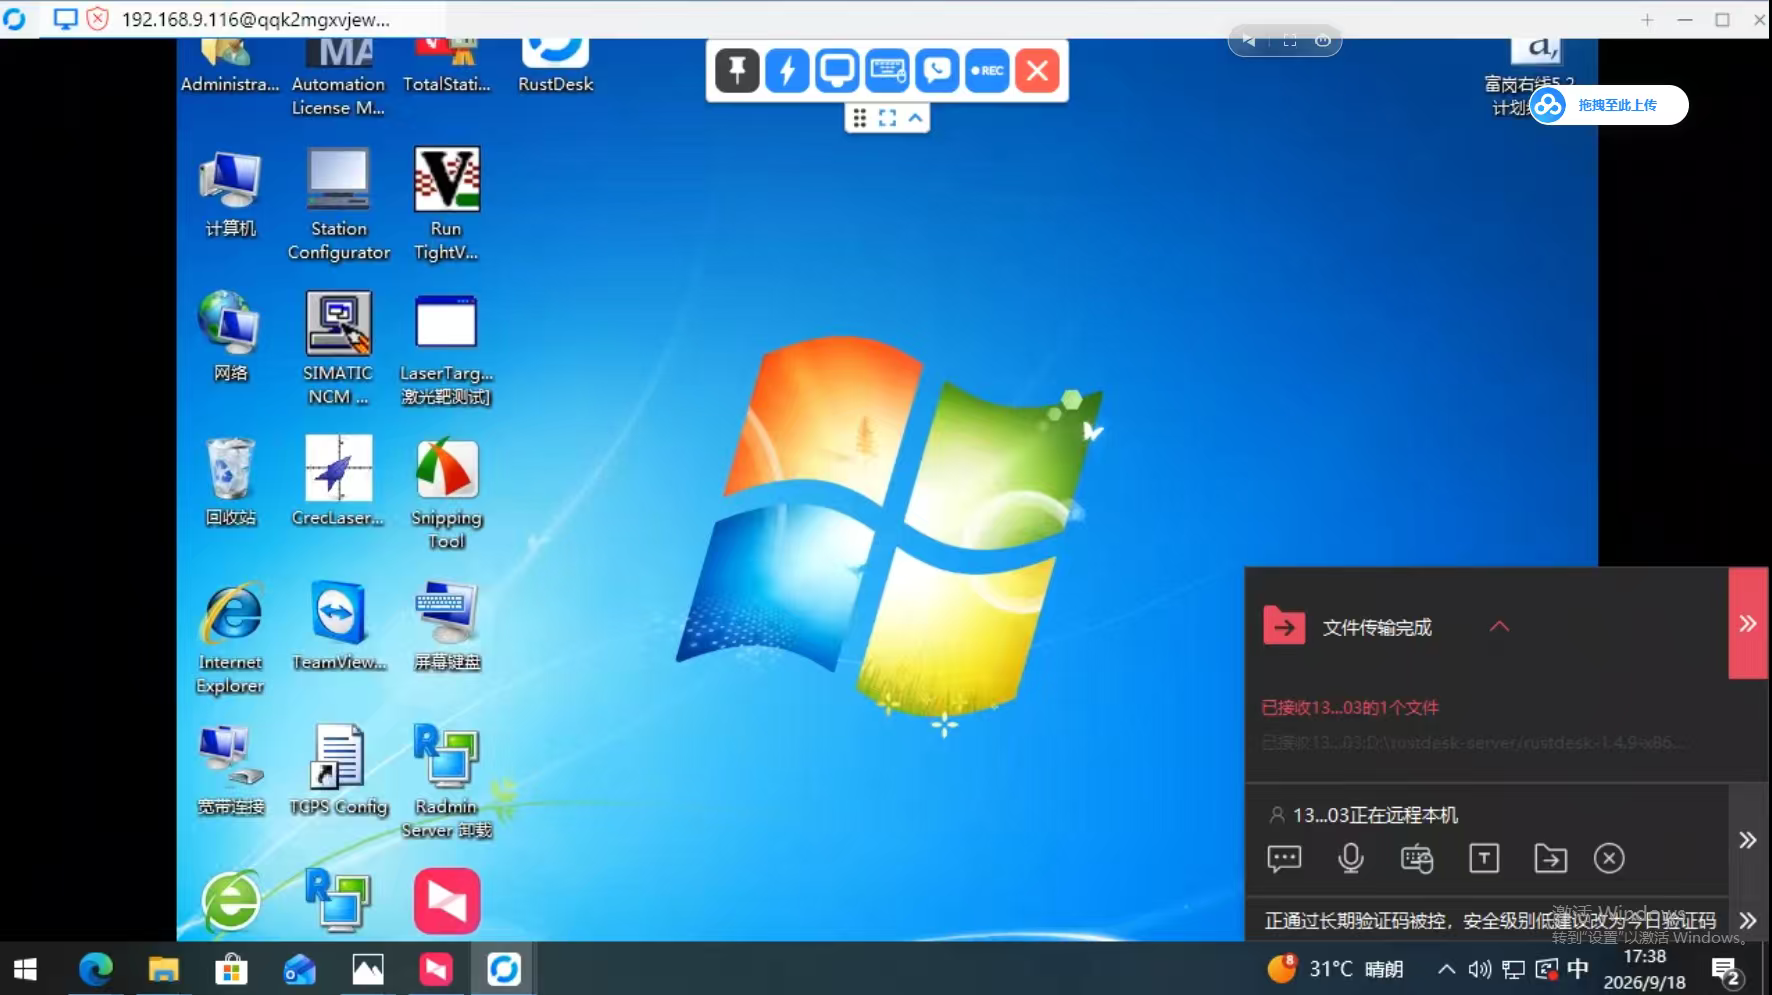Open the 计算机 (Computer) desktop icon

[x=231, y=195]
